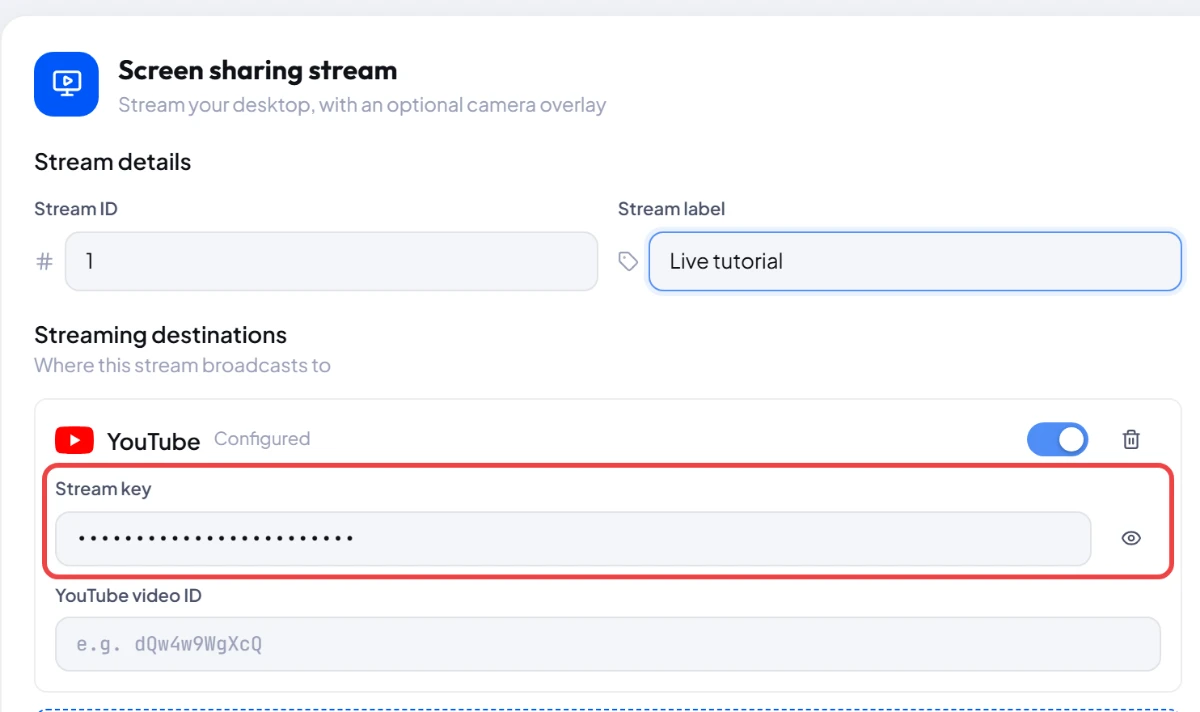
Task: Click the 'Where this stream broadcasts to' text
Action: 182,366
